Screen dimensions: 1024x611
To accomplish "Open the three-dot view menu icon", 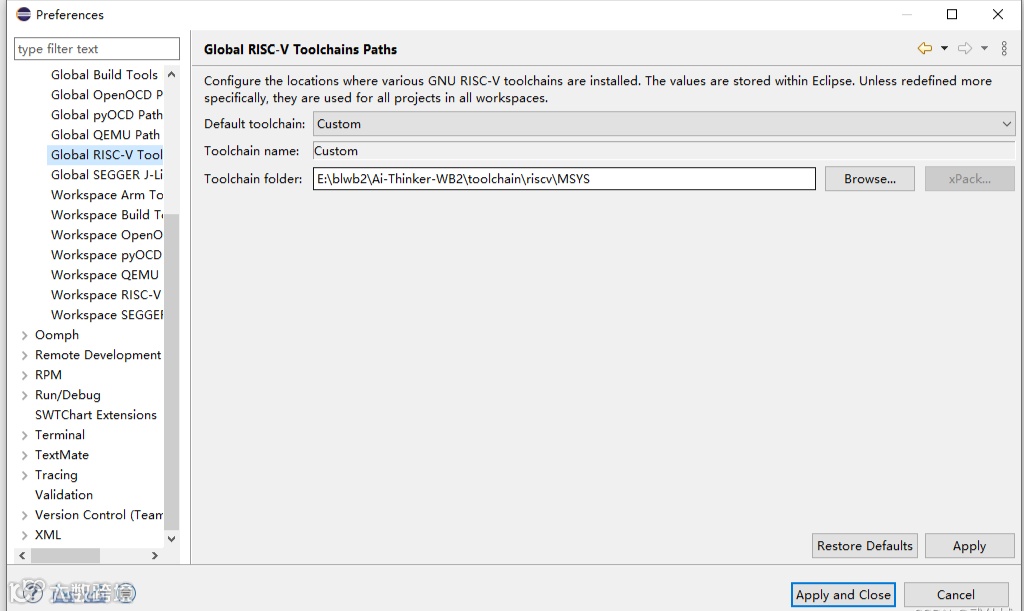I will click(x=1004, y=48).
